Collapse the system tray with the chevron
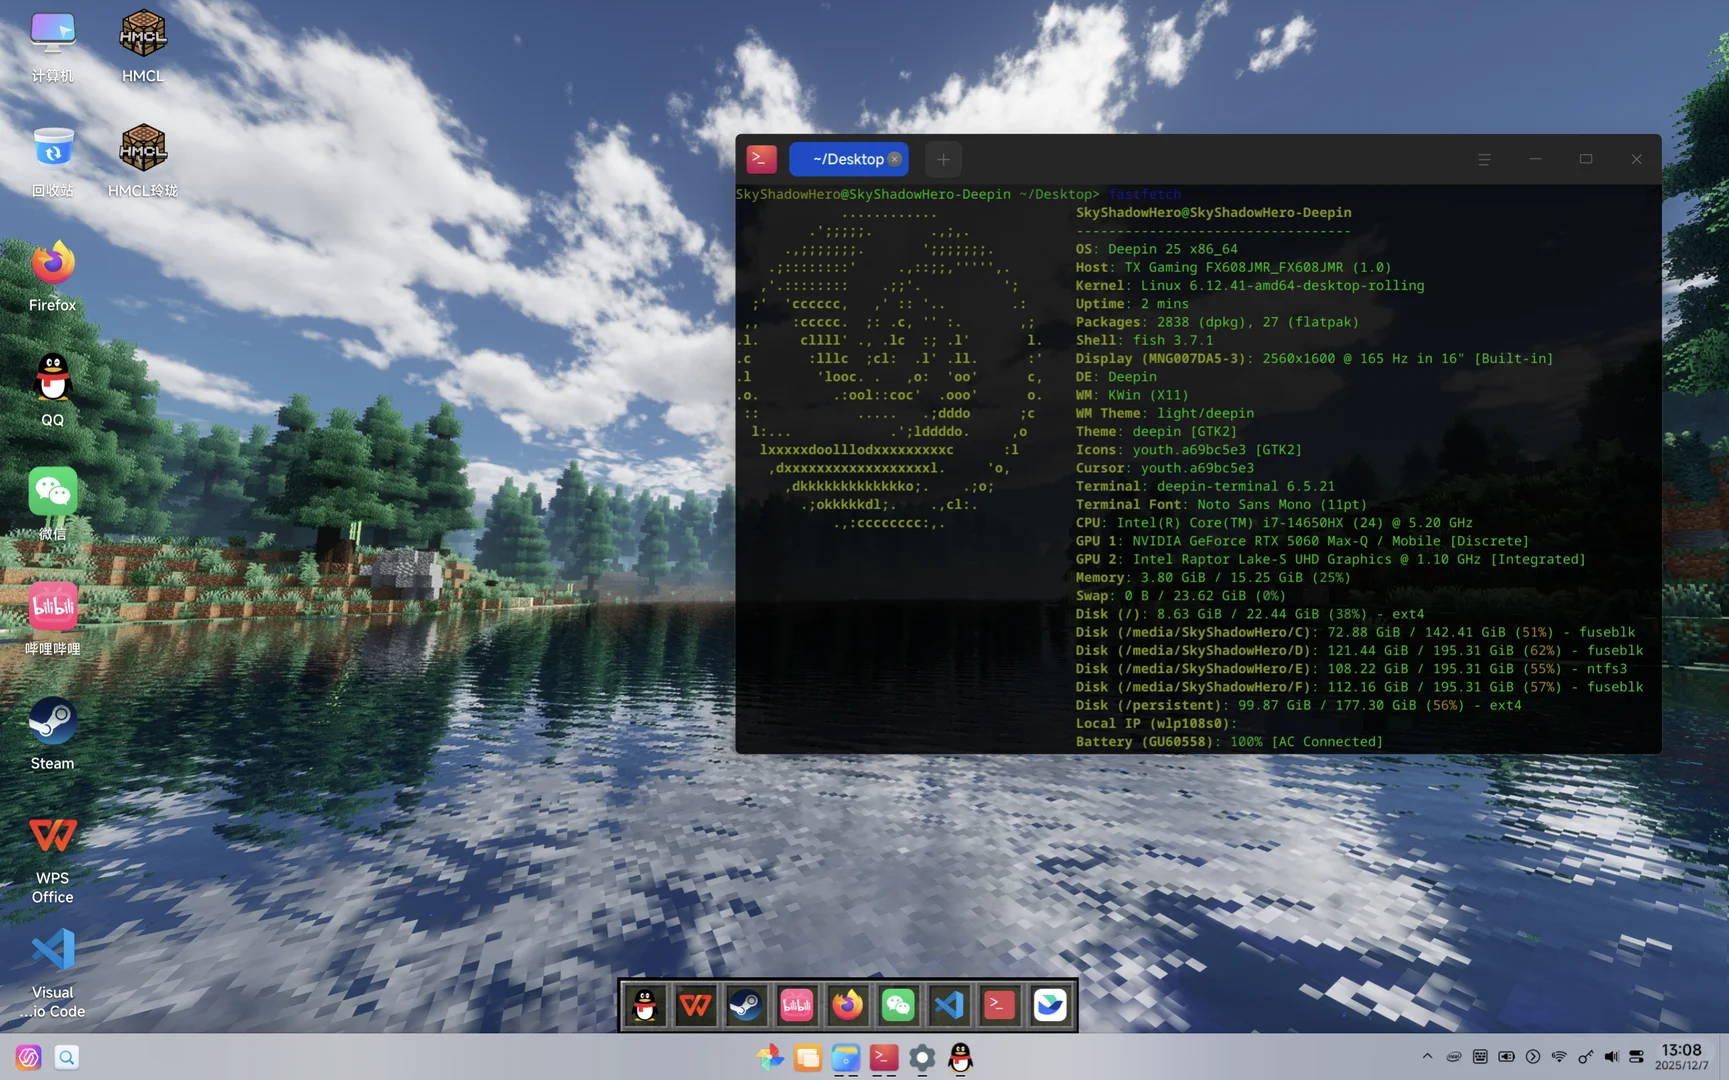The width and height of the screenshot is (1729, 1080). [x=1428, y=1057]
